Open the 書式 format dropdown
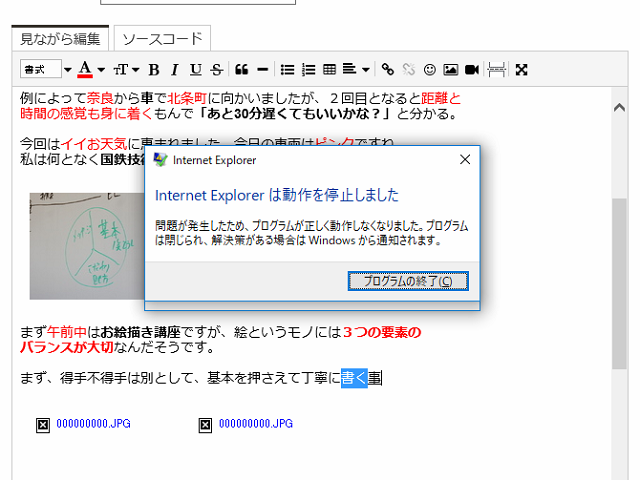 [46, 69]
